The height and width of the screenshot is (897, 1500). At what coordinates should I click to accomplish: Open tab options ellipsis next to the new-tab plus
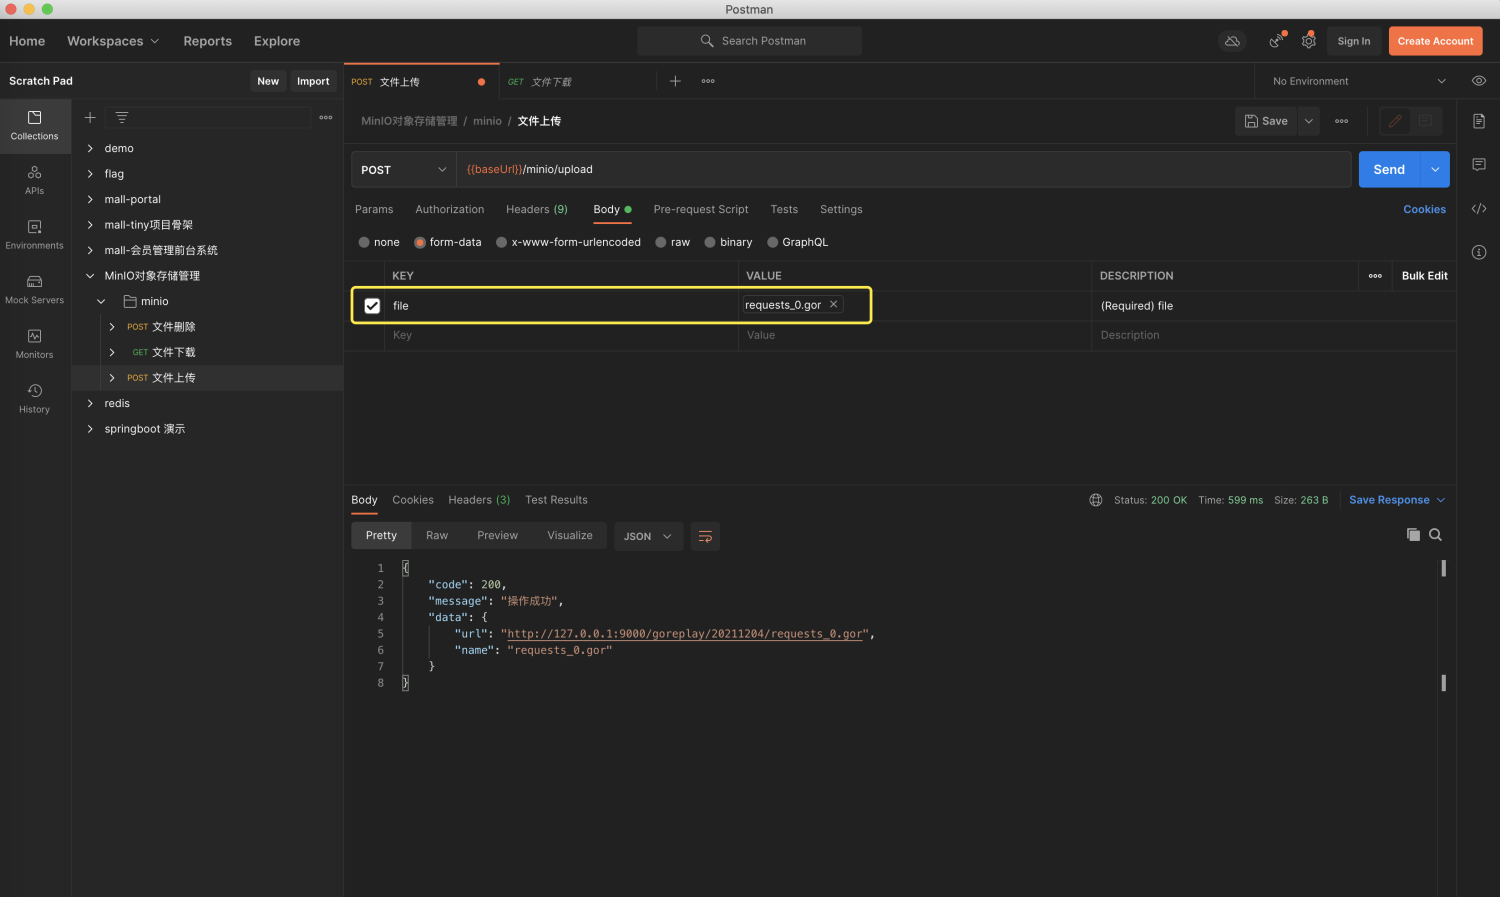point(708,81)
